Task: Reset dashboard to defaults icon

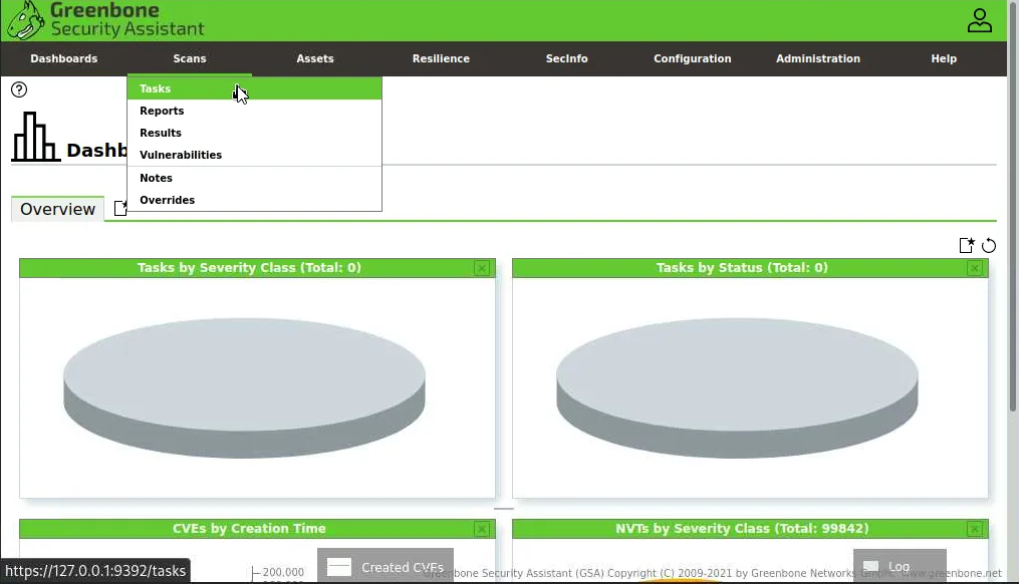Action: [988, 246]
